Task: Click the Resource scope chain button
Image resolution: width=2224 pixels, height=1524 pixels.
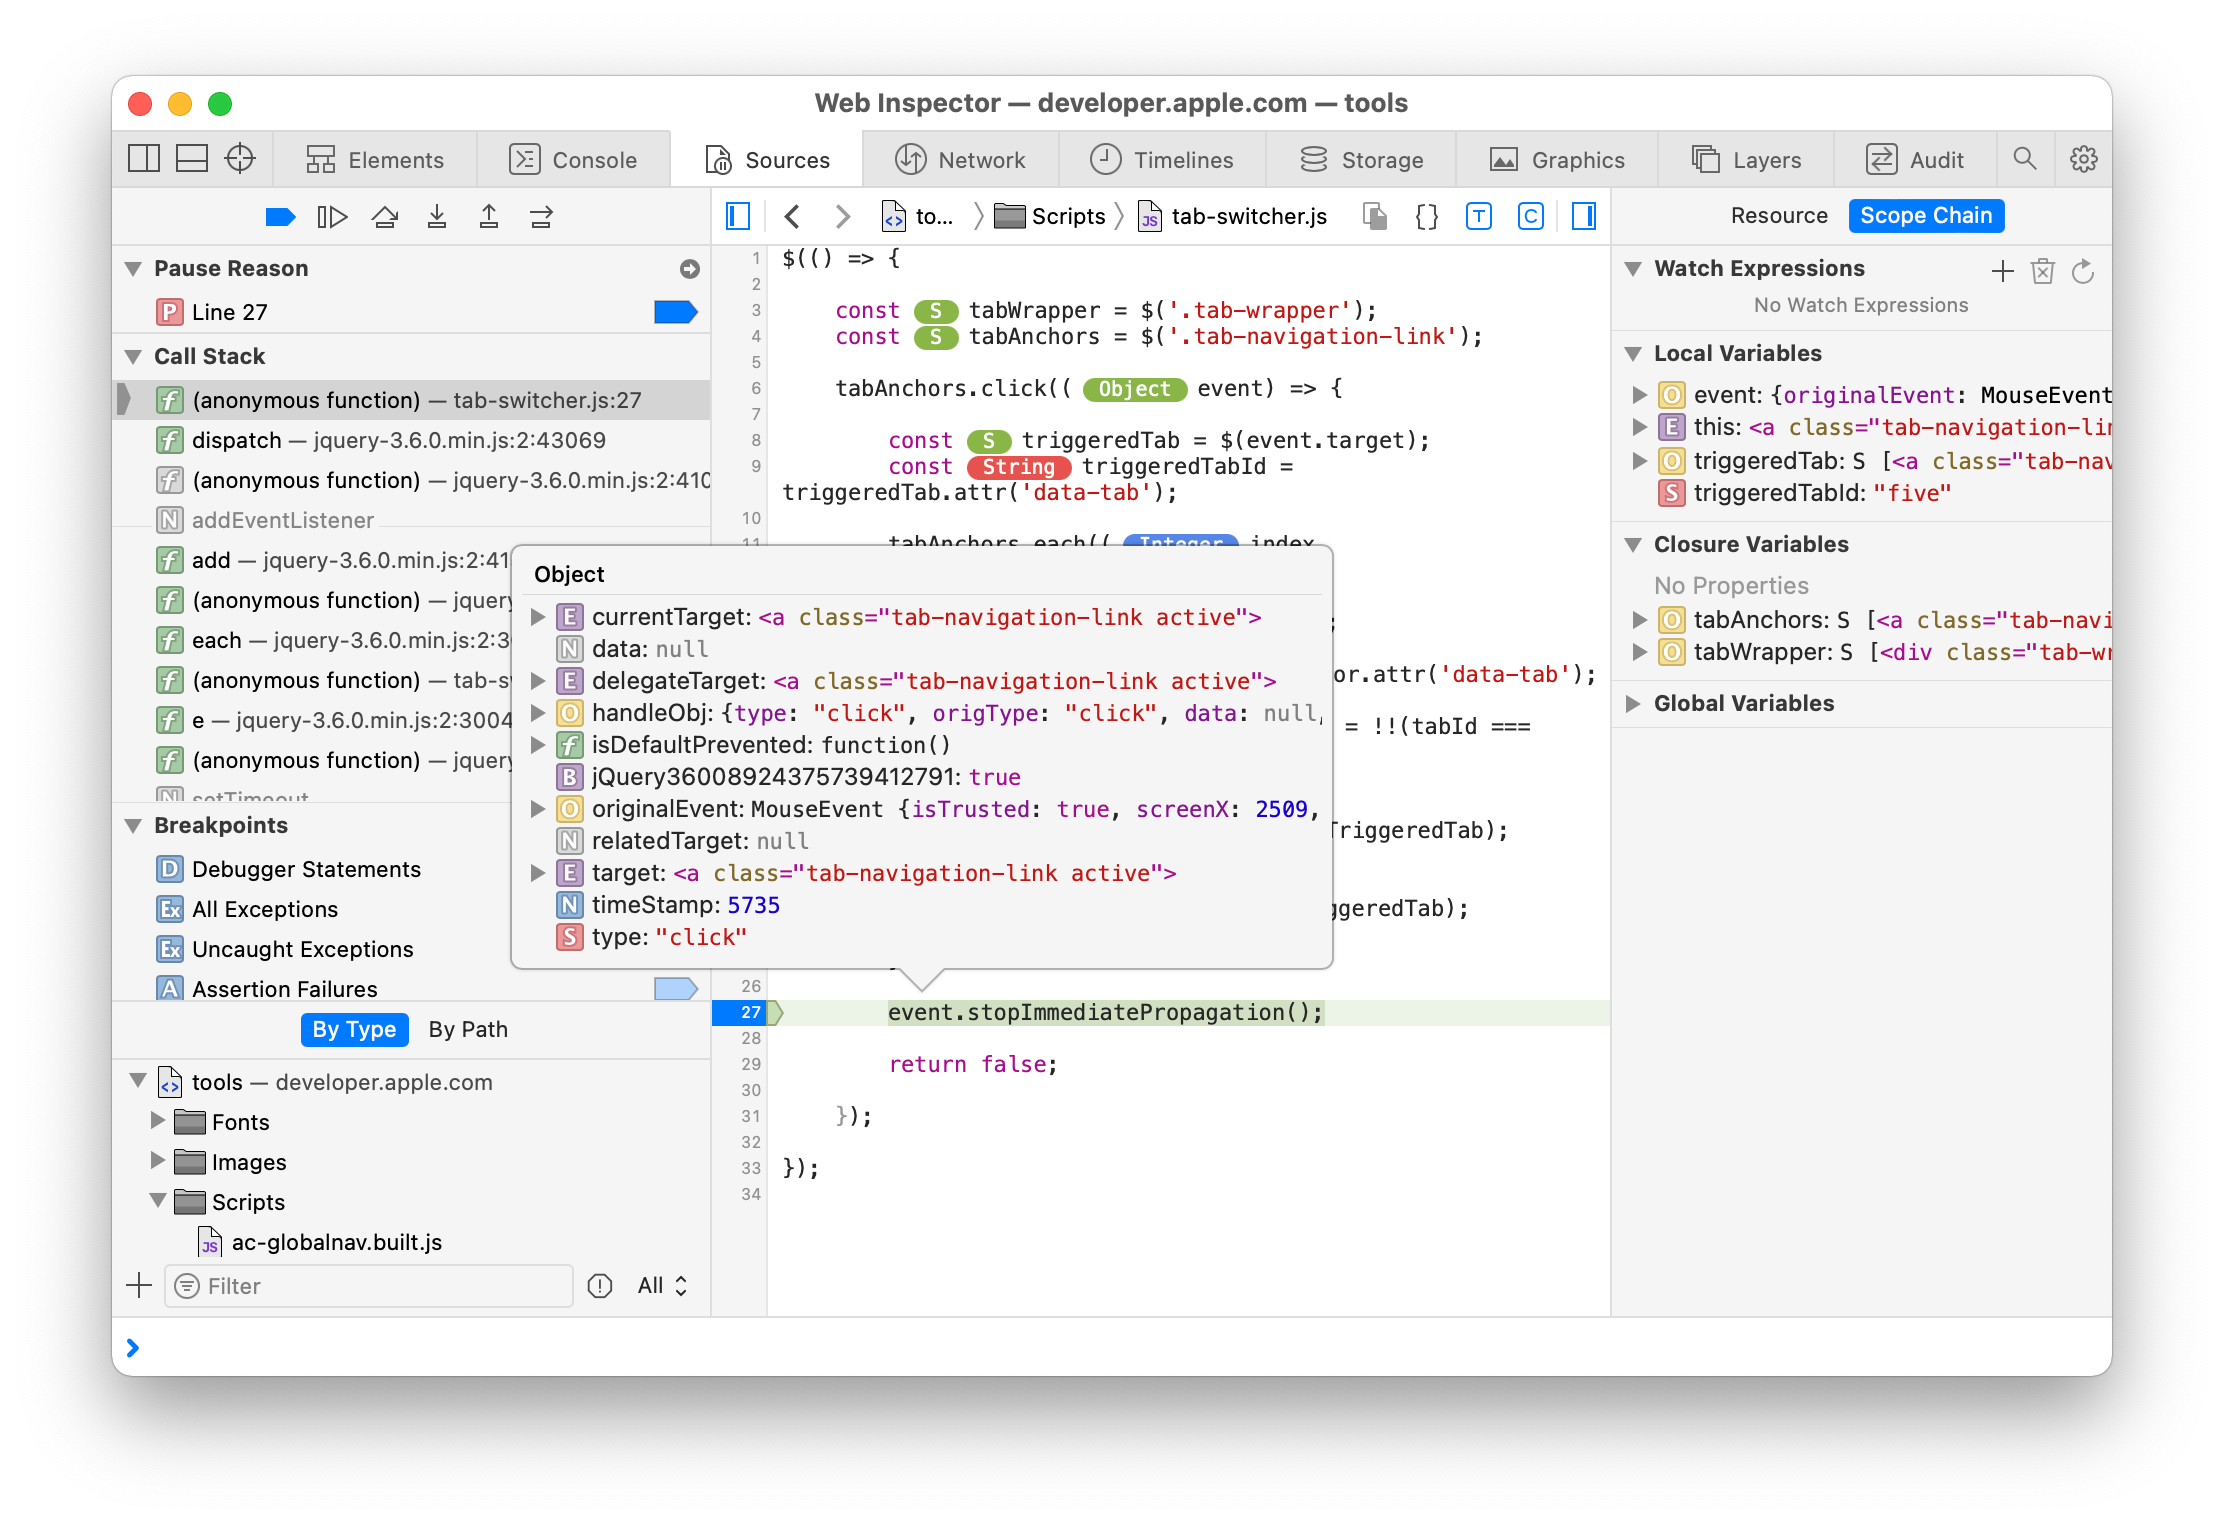Action: coord(1774,216)
